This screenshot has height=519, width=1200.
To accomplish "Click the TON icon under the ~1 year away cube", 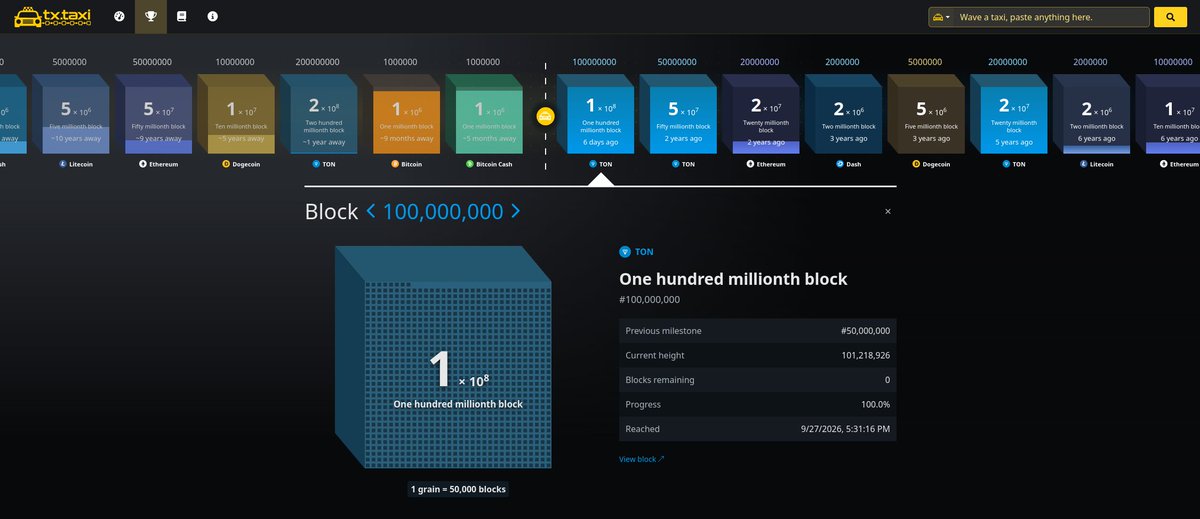I will [316, 164].
